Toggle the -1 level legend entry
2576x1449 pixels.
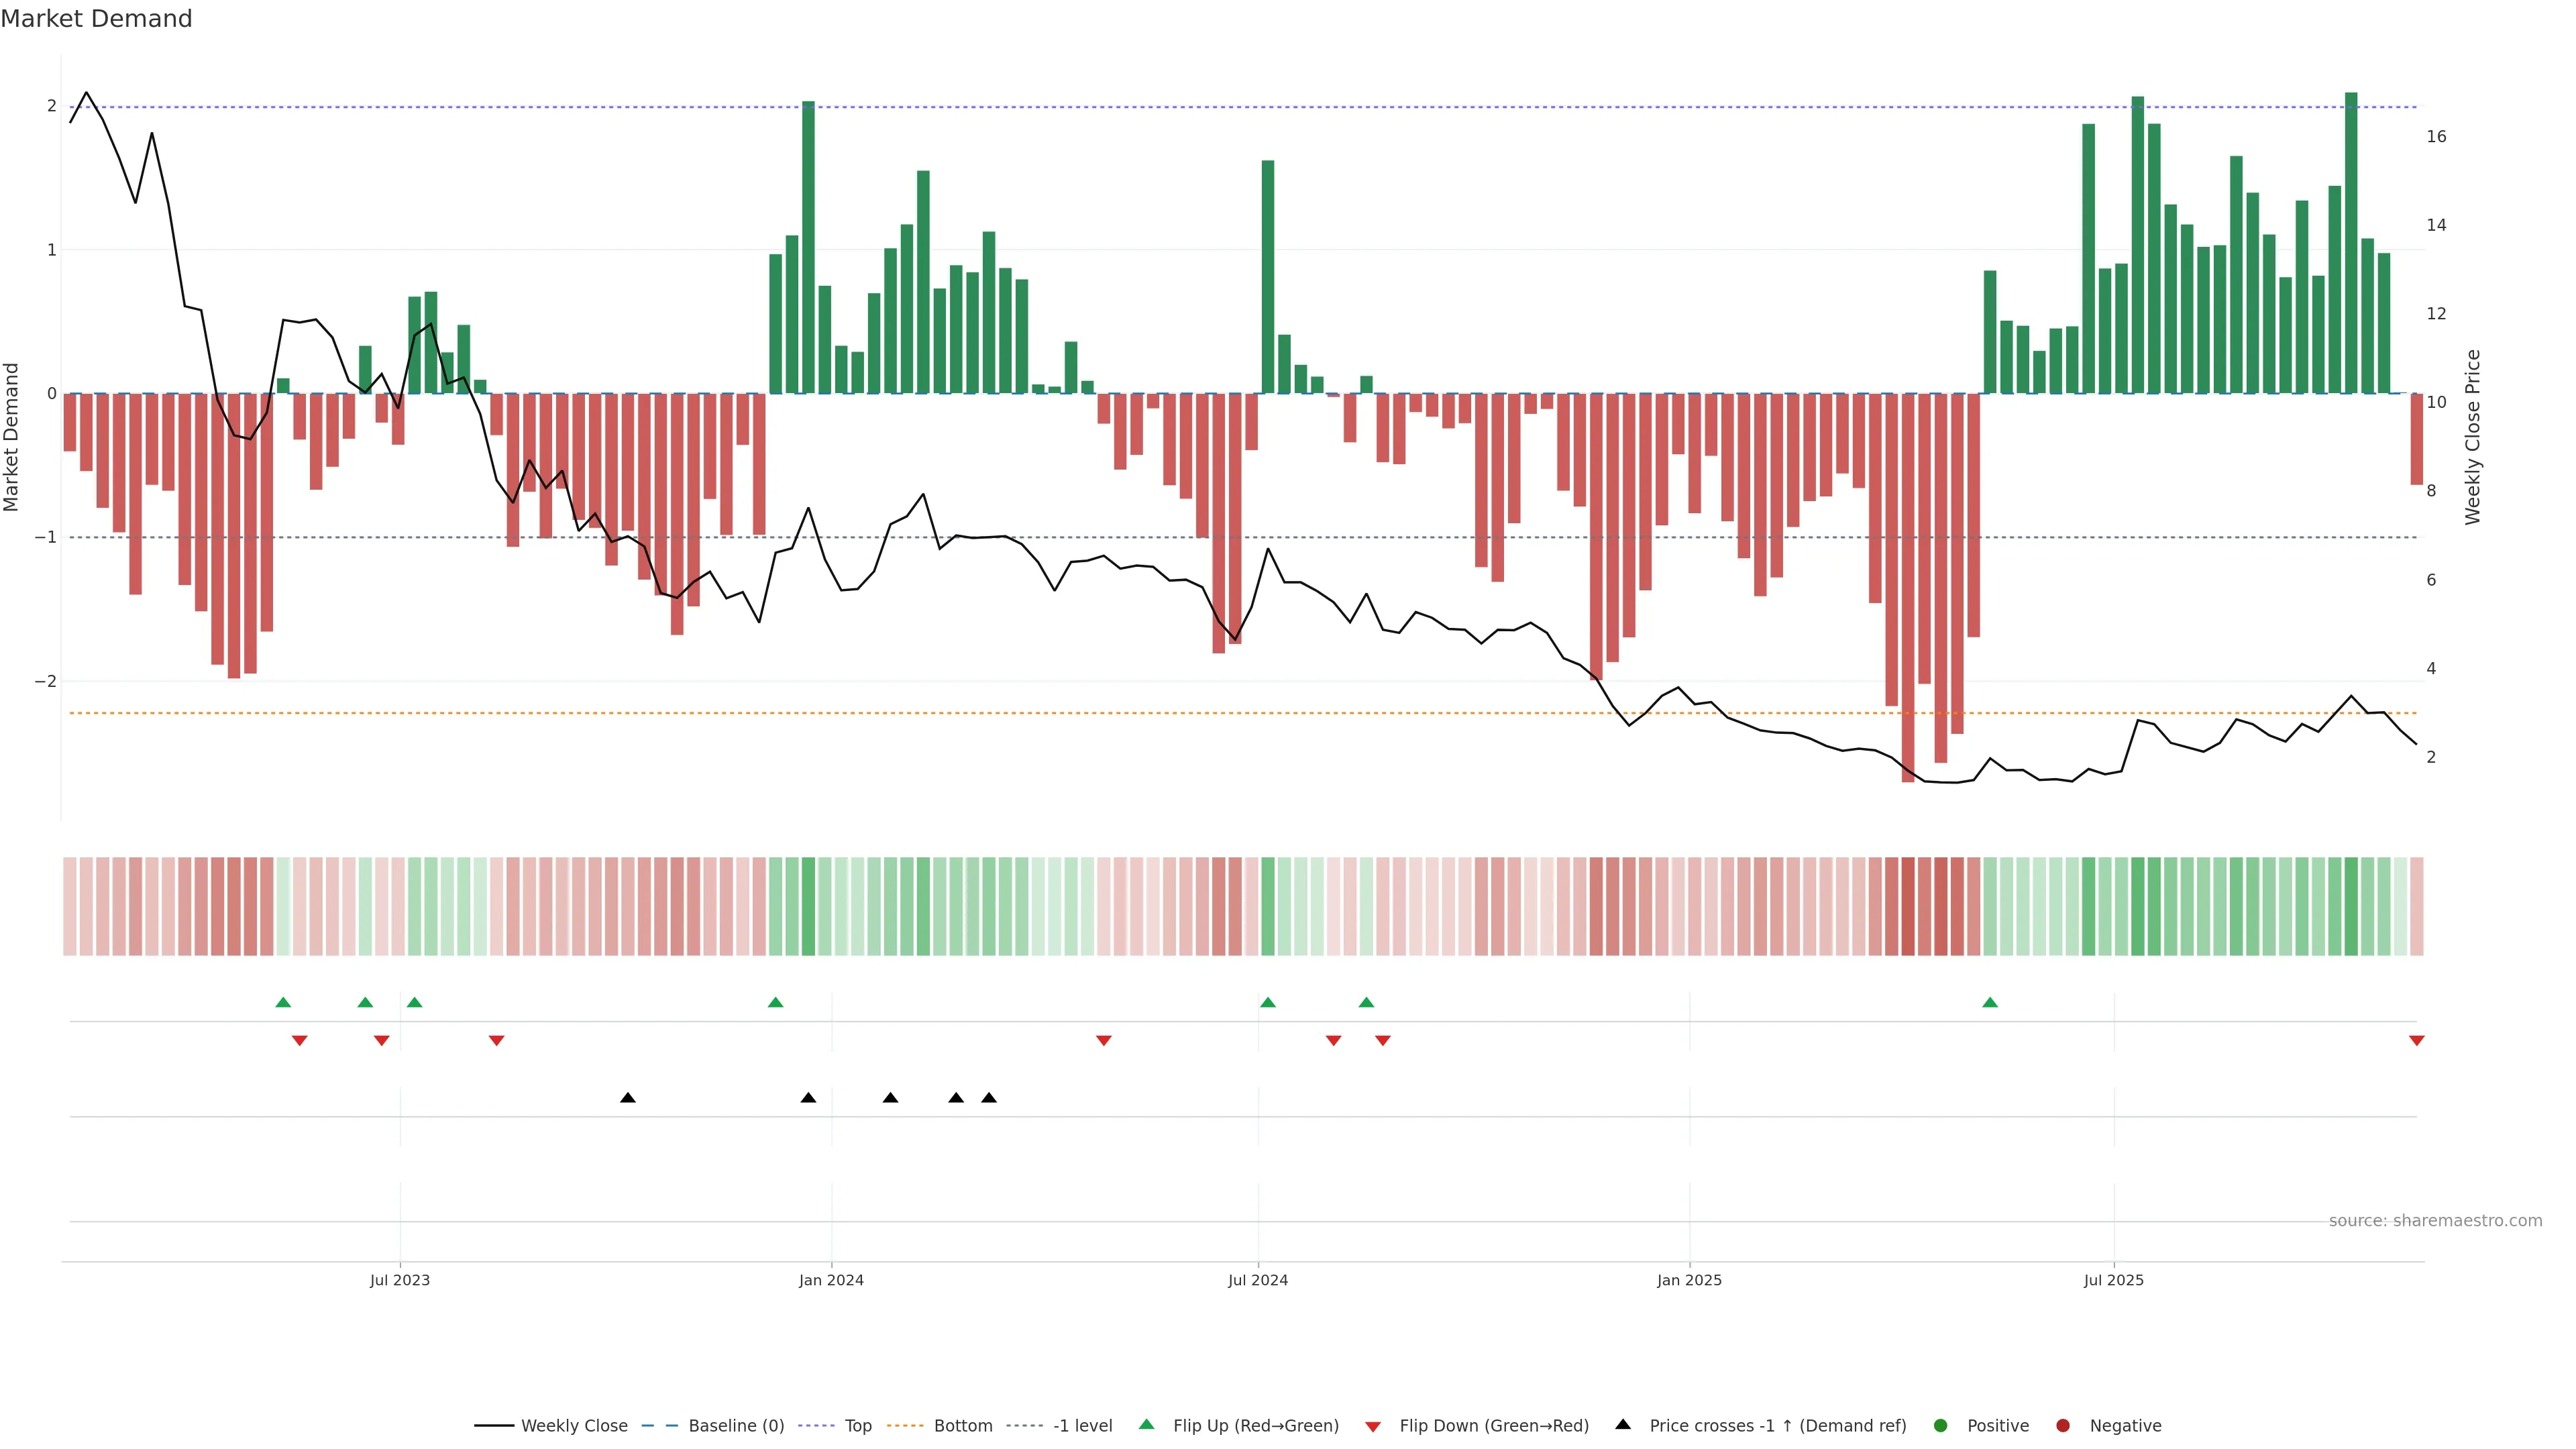tap(1082, 1425)
